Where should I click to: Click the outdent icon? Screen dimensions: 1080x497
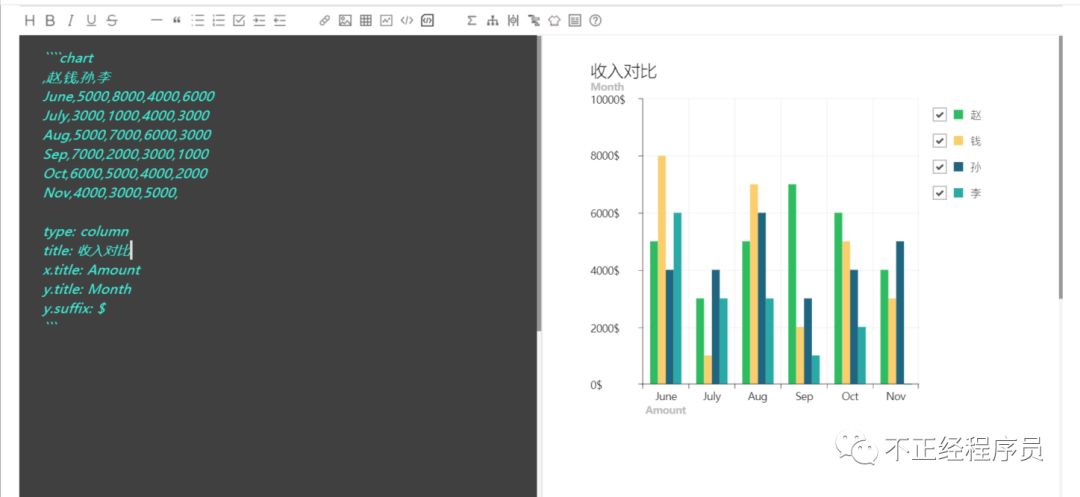click(280, 21)
